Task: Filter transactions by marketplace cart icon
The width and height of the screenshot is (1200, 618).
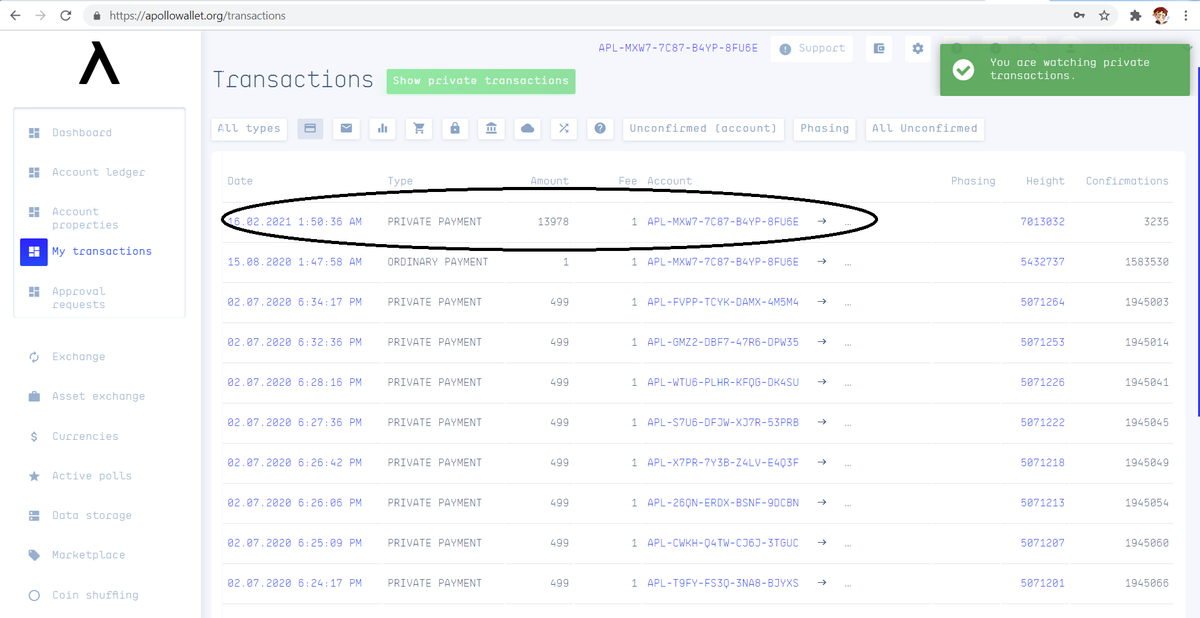Action: pyautogui.click(x=418, y=128)
